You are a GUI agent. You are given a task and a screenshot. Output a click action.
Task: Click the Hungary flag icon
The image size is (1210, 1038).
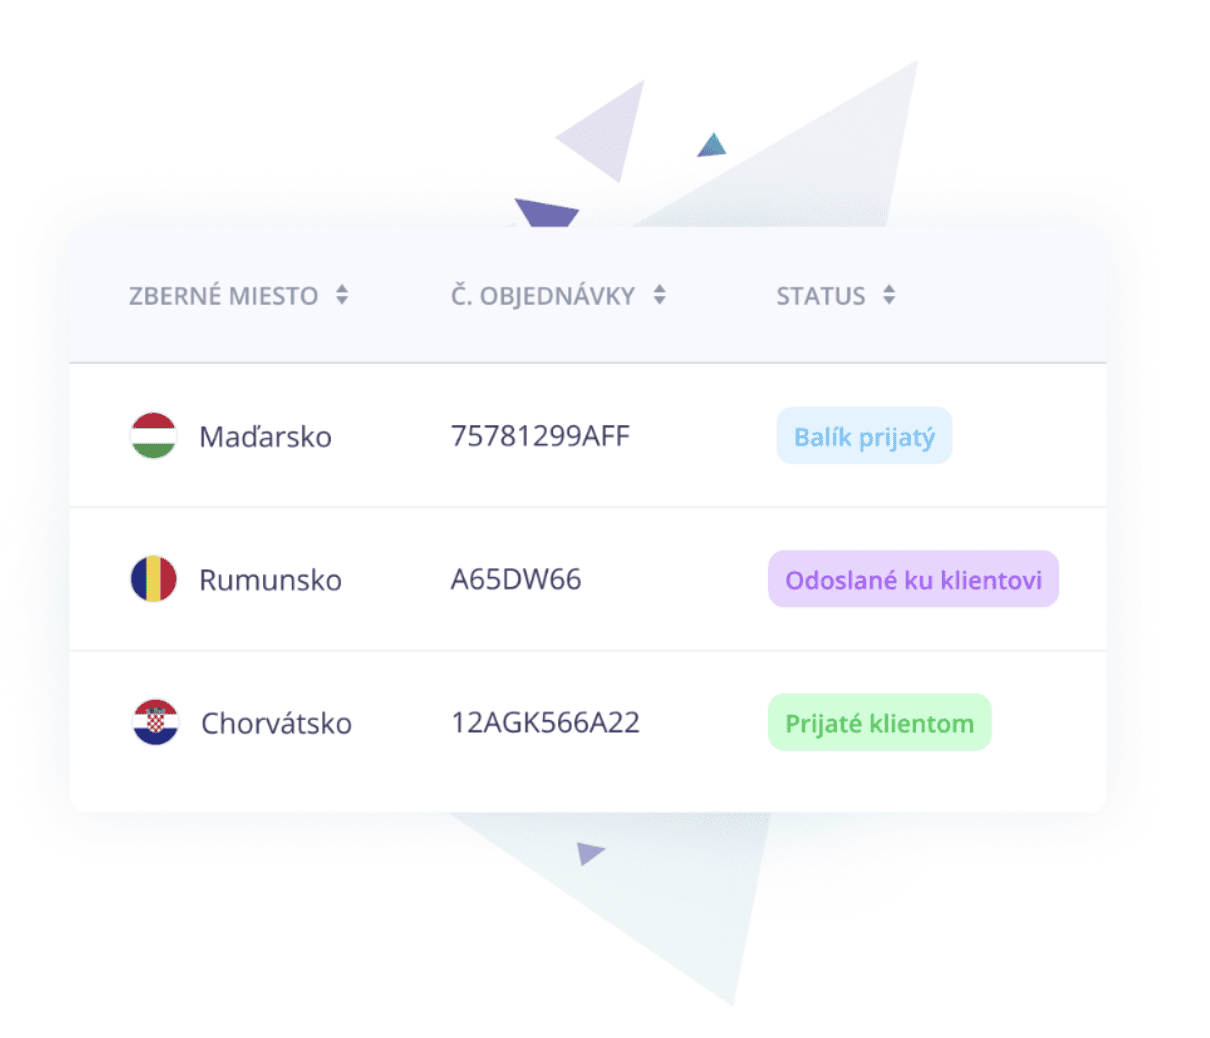pos(154,436)
